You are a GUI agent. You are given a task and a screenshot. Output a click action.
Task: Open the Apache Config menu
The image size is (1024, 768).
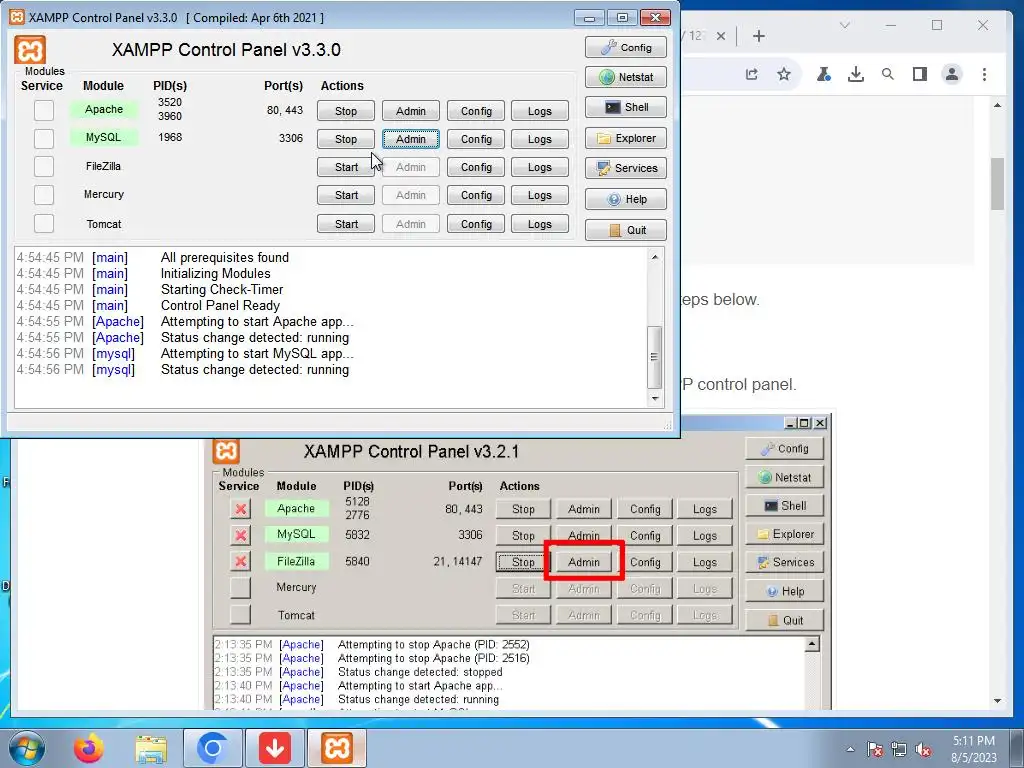[x=476, y=111]
